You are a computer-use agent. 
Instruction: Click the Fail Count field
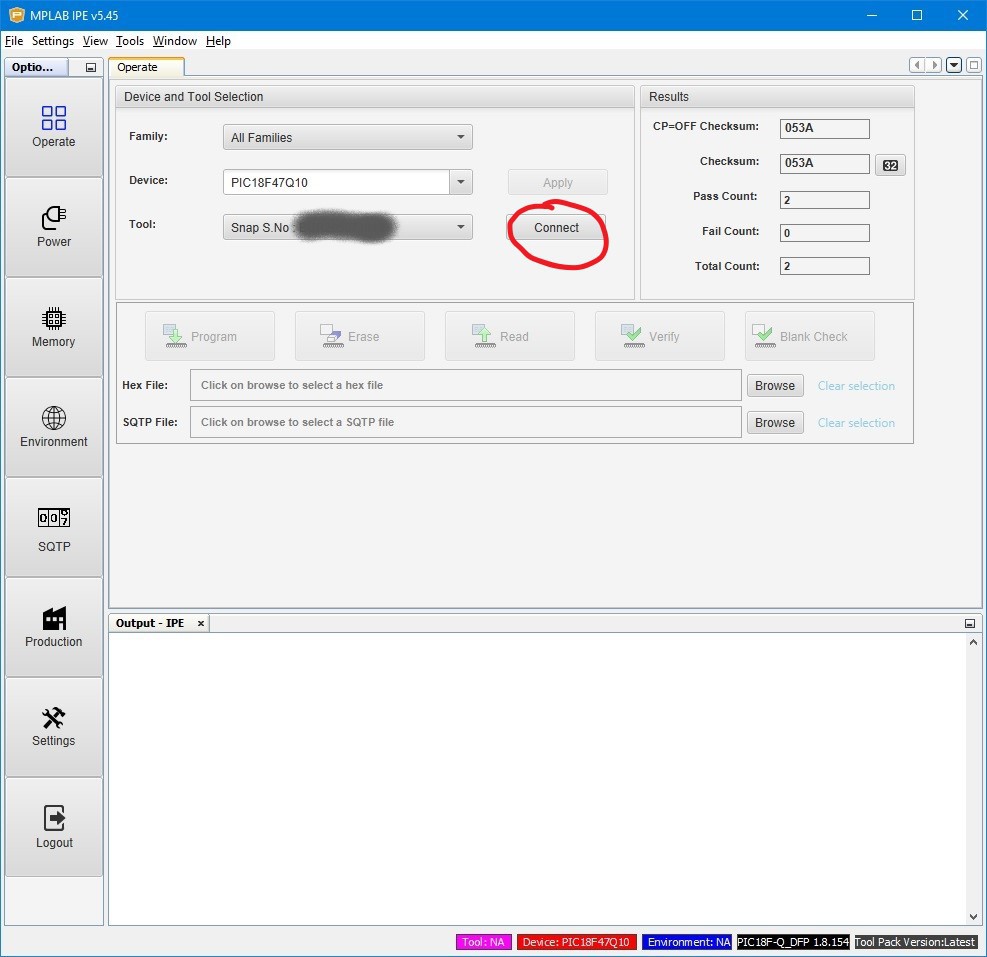click(825, 233)
